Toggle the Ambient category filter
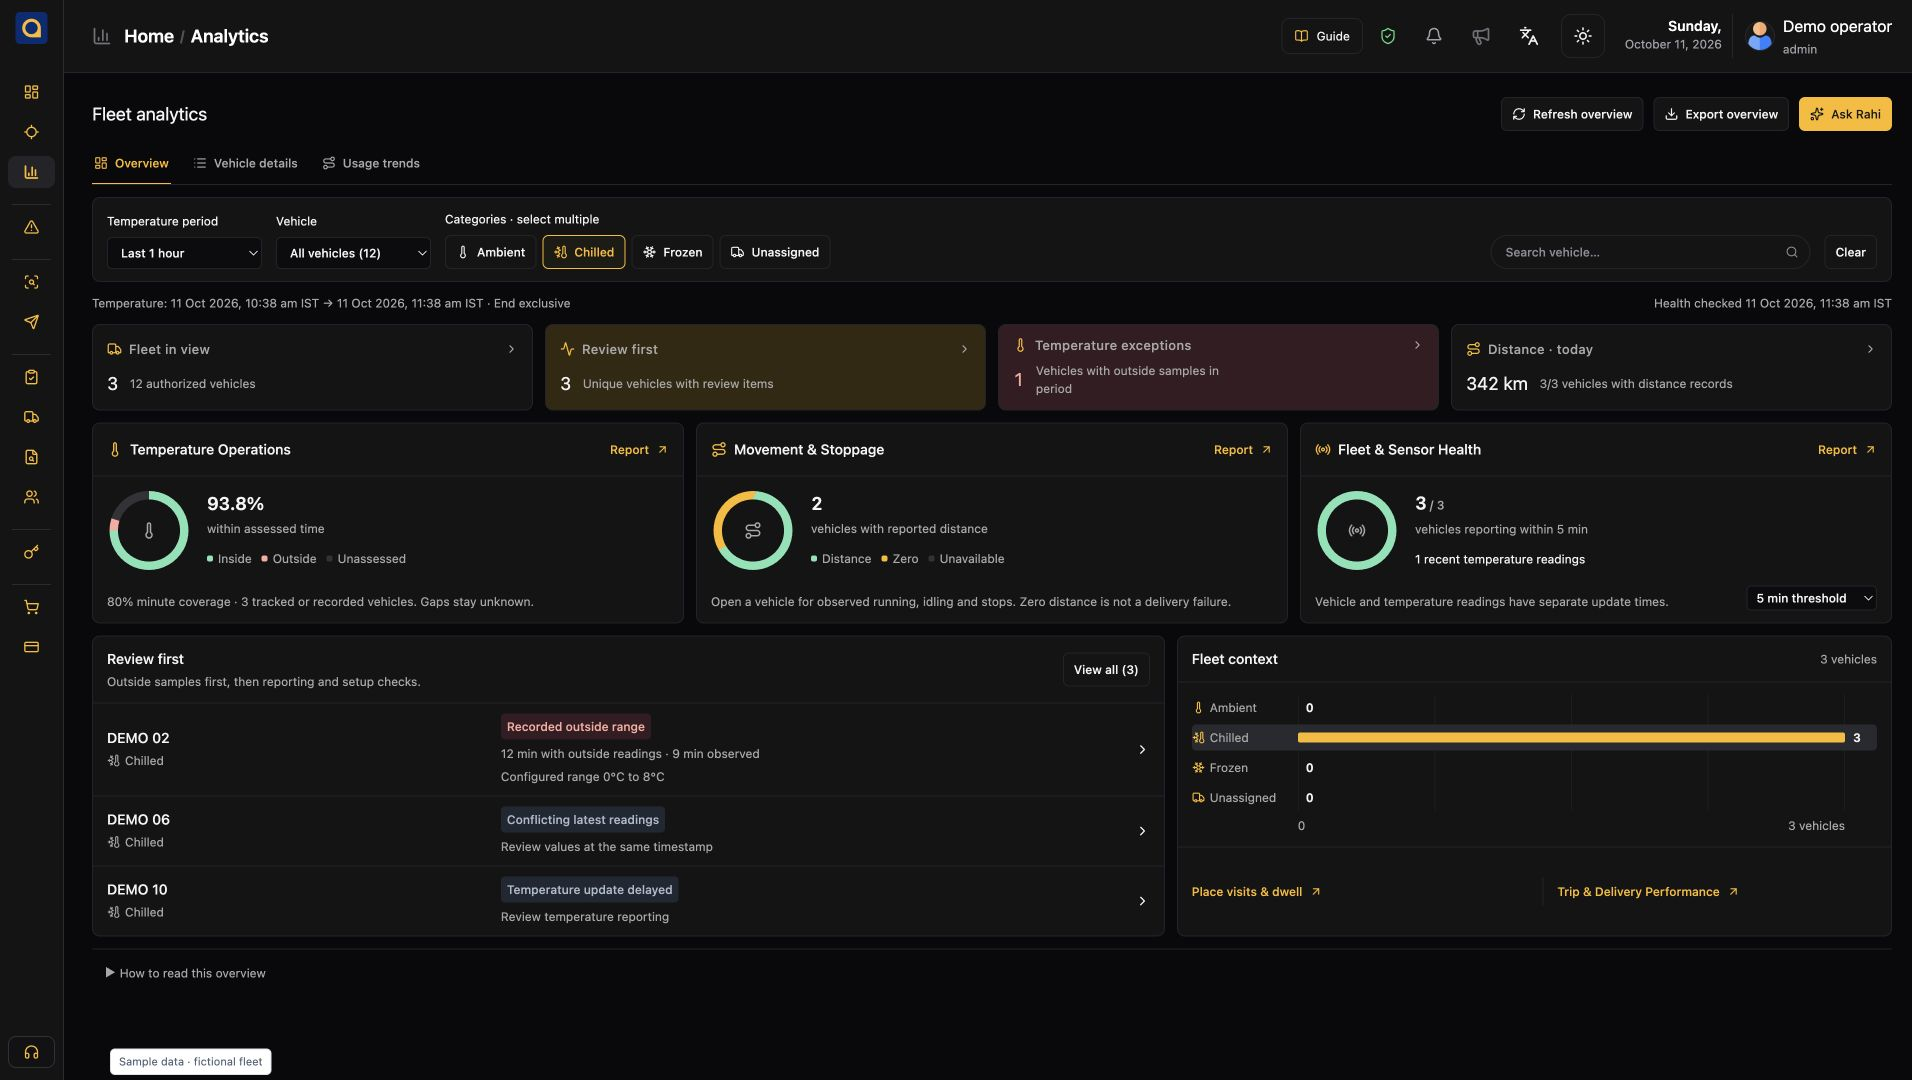The image size is (1912, 1080). pyautogui.click(x=490, y=252)
